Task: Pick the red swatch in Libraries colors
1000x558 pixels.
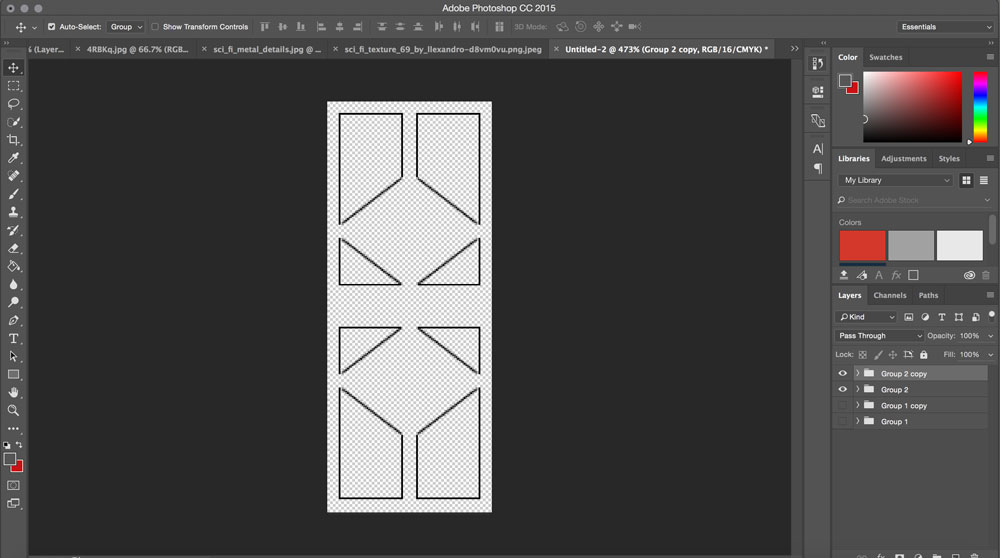Action: pyautogui.click(x=862, y=246)
